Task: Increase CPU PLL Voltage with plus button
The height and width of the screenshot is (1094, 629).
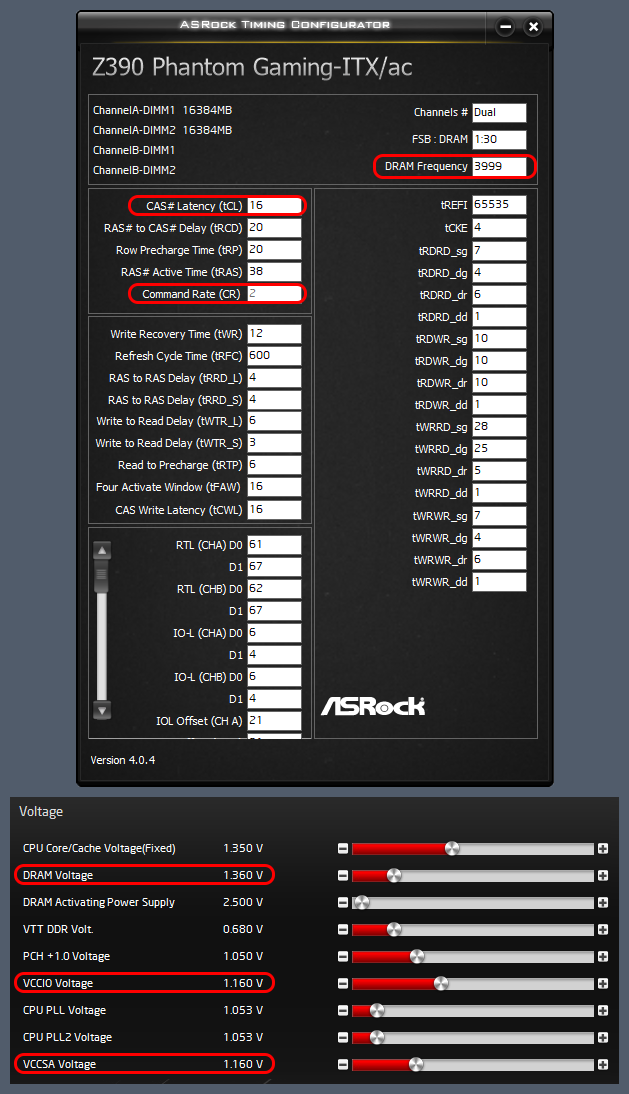Action: pos(603,1010)
